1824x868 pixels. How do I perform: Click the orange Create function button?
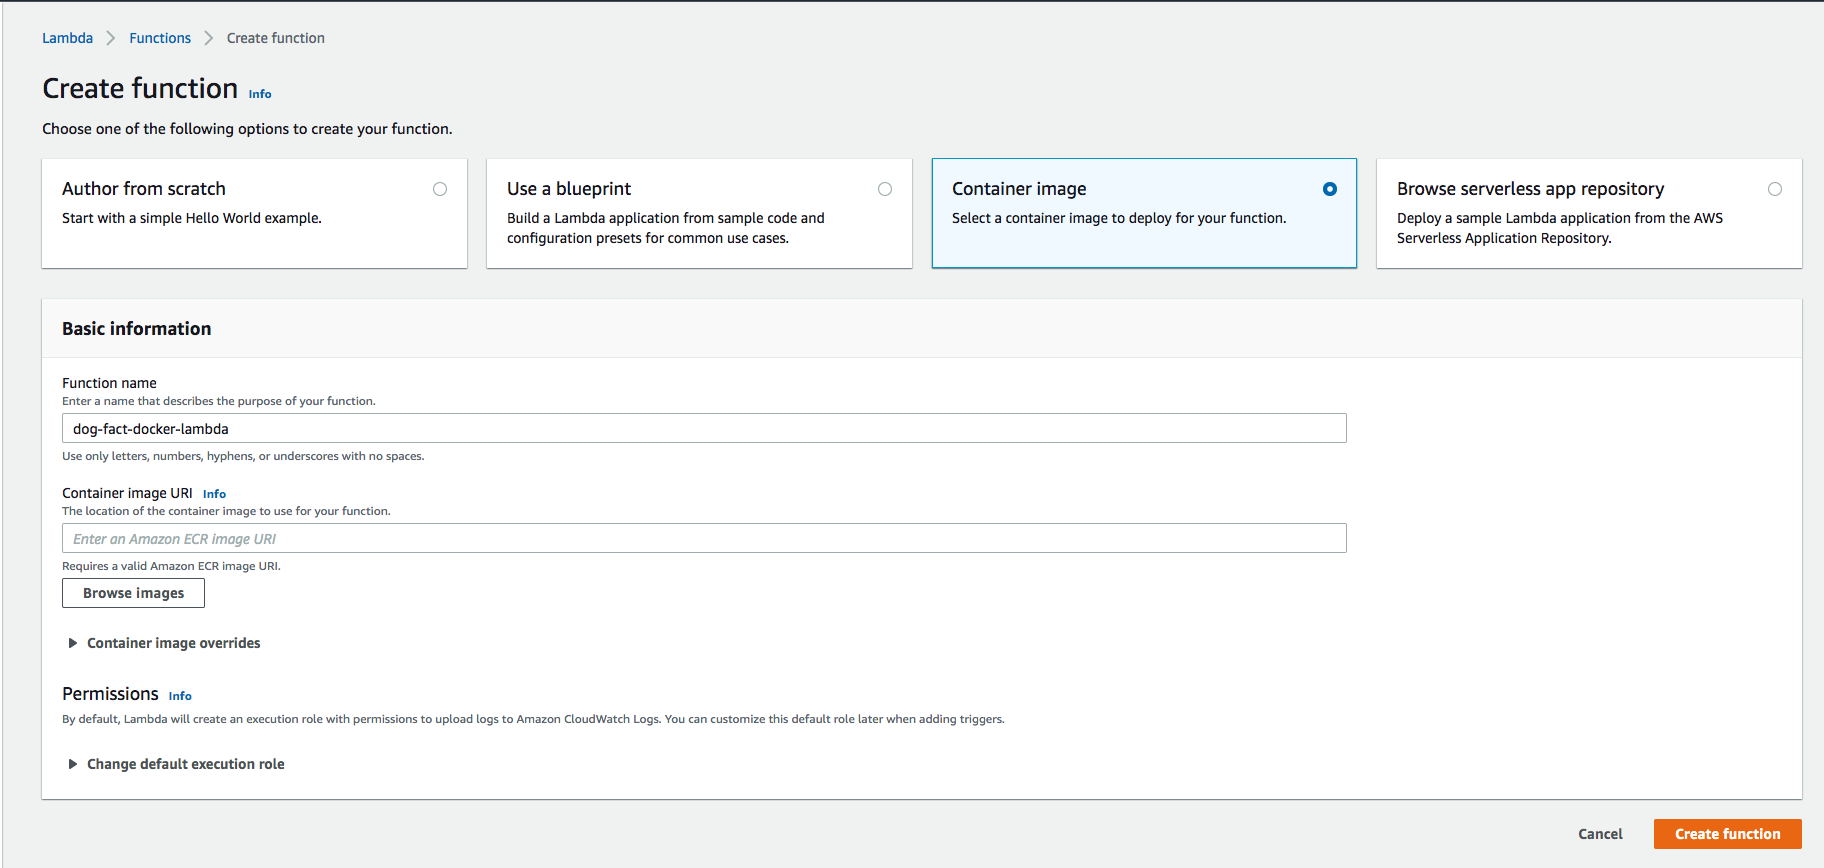1727,834
